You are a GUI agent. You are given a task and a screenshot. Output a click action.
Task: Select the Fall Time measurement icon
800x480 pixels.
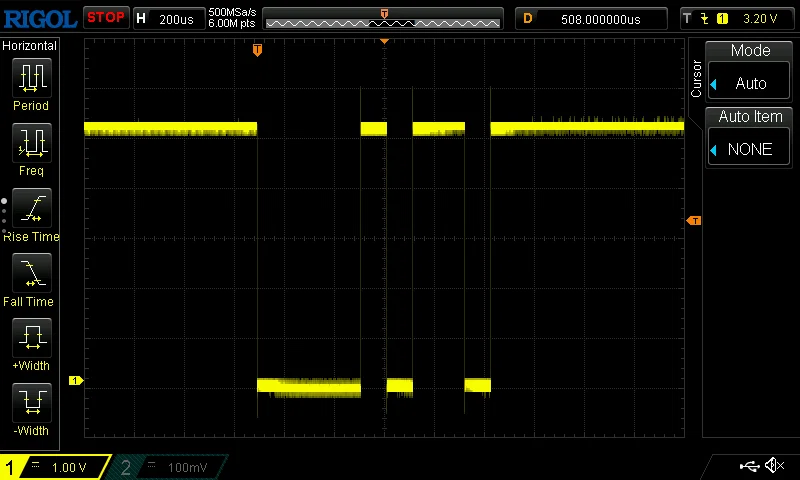32,273
